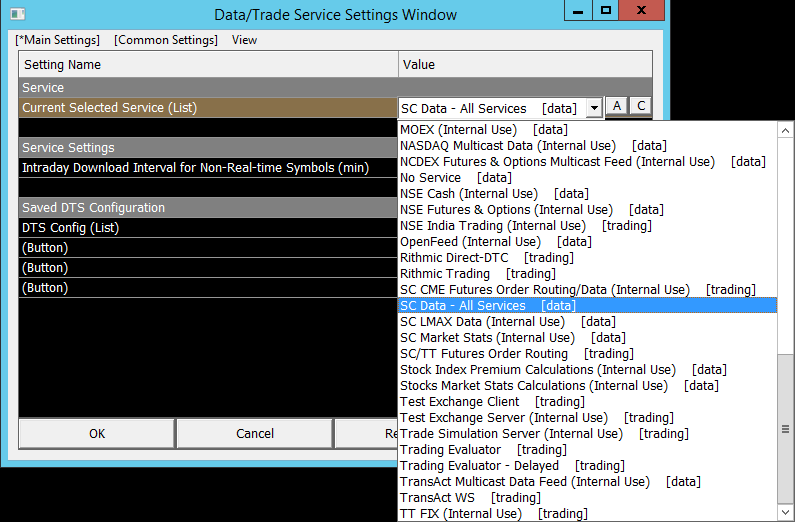
Task: Select Stocks Market Stats Calculations
Action: pos(588,386)
